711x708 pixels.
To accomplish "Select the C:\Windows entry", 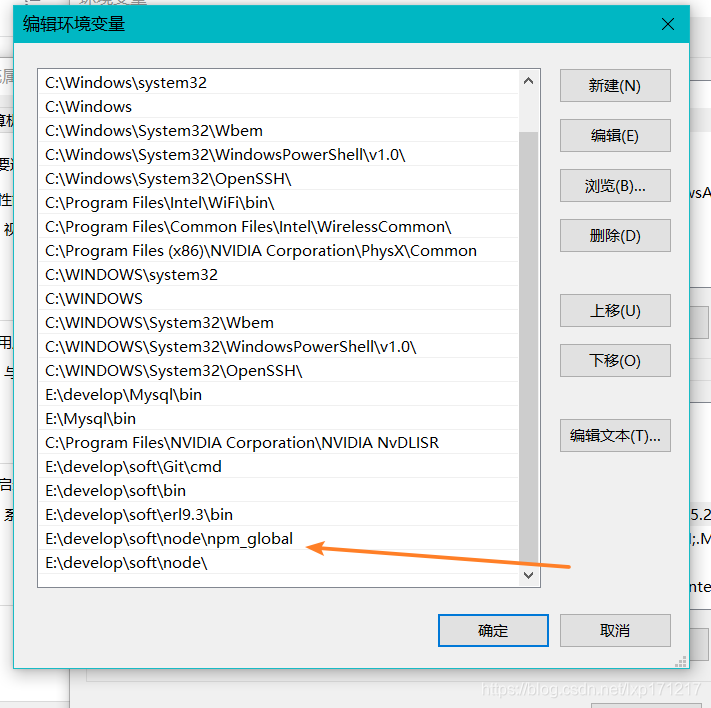I will click(278, 107).
